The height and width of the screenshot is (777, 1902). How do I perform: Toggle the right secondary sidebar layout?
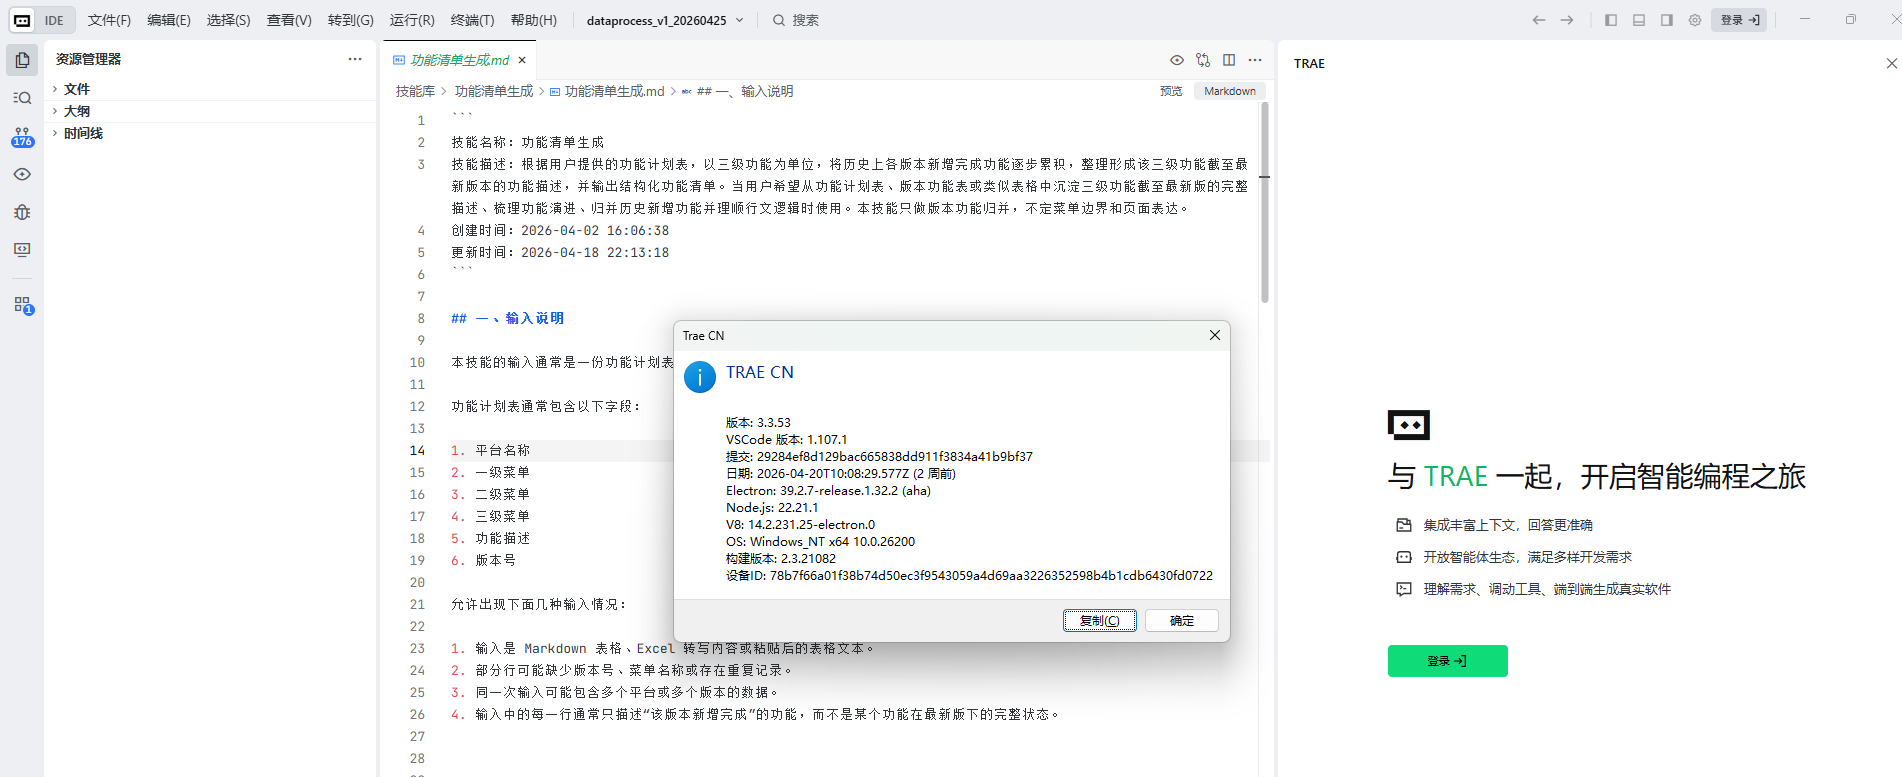[1667, 20]
